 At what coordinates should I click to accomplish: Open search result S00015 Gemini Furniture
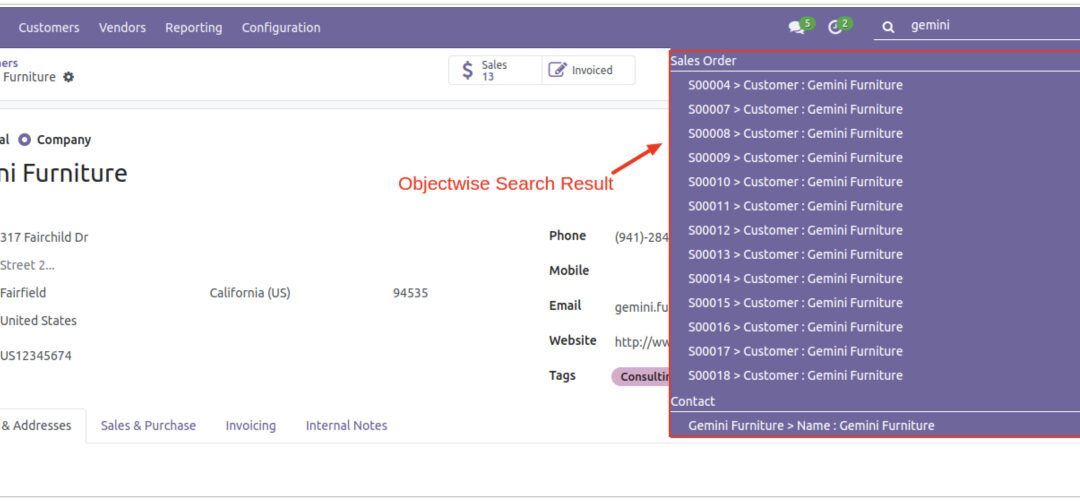pos(795,303)
